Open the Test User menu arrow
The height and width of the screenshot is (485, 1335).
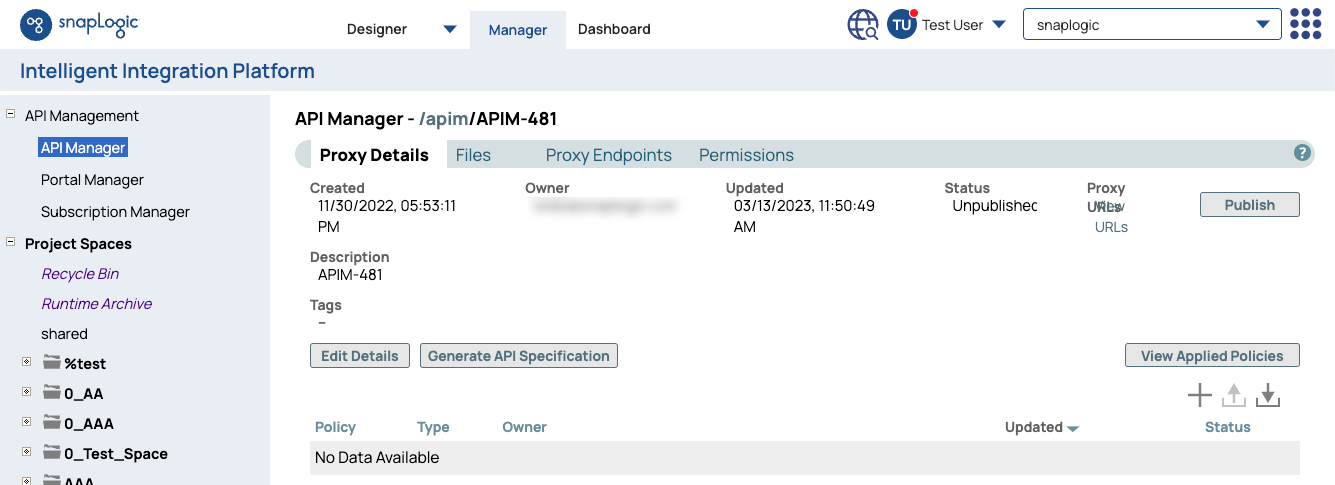click(x=998, y=25)
